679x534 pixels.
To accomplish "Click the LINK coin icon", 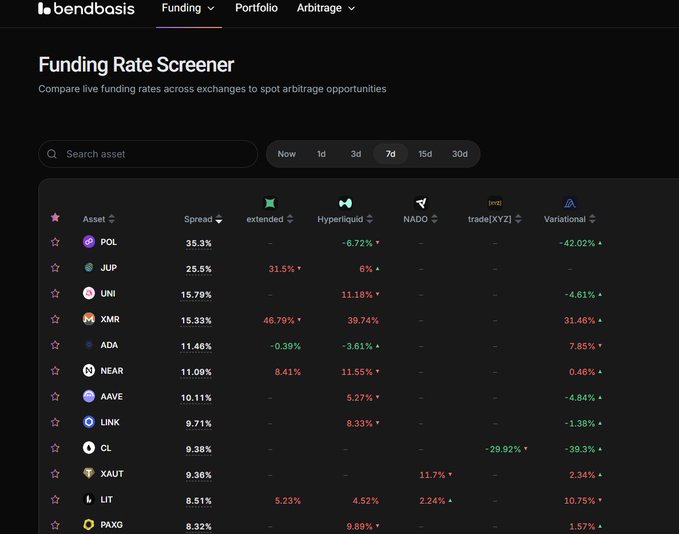I will tap(89, 422).
